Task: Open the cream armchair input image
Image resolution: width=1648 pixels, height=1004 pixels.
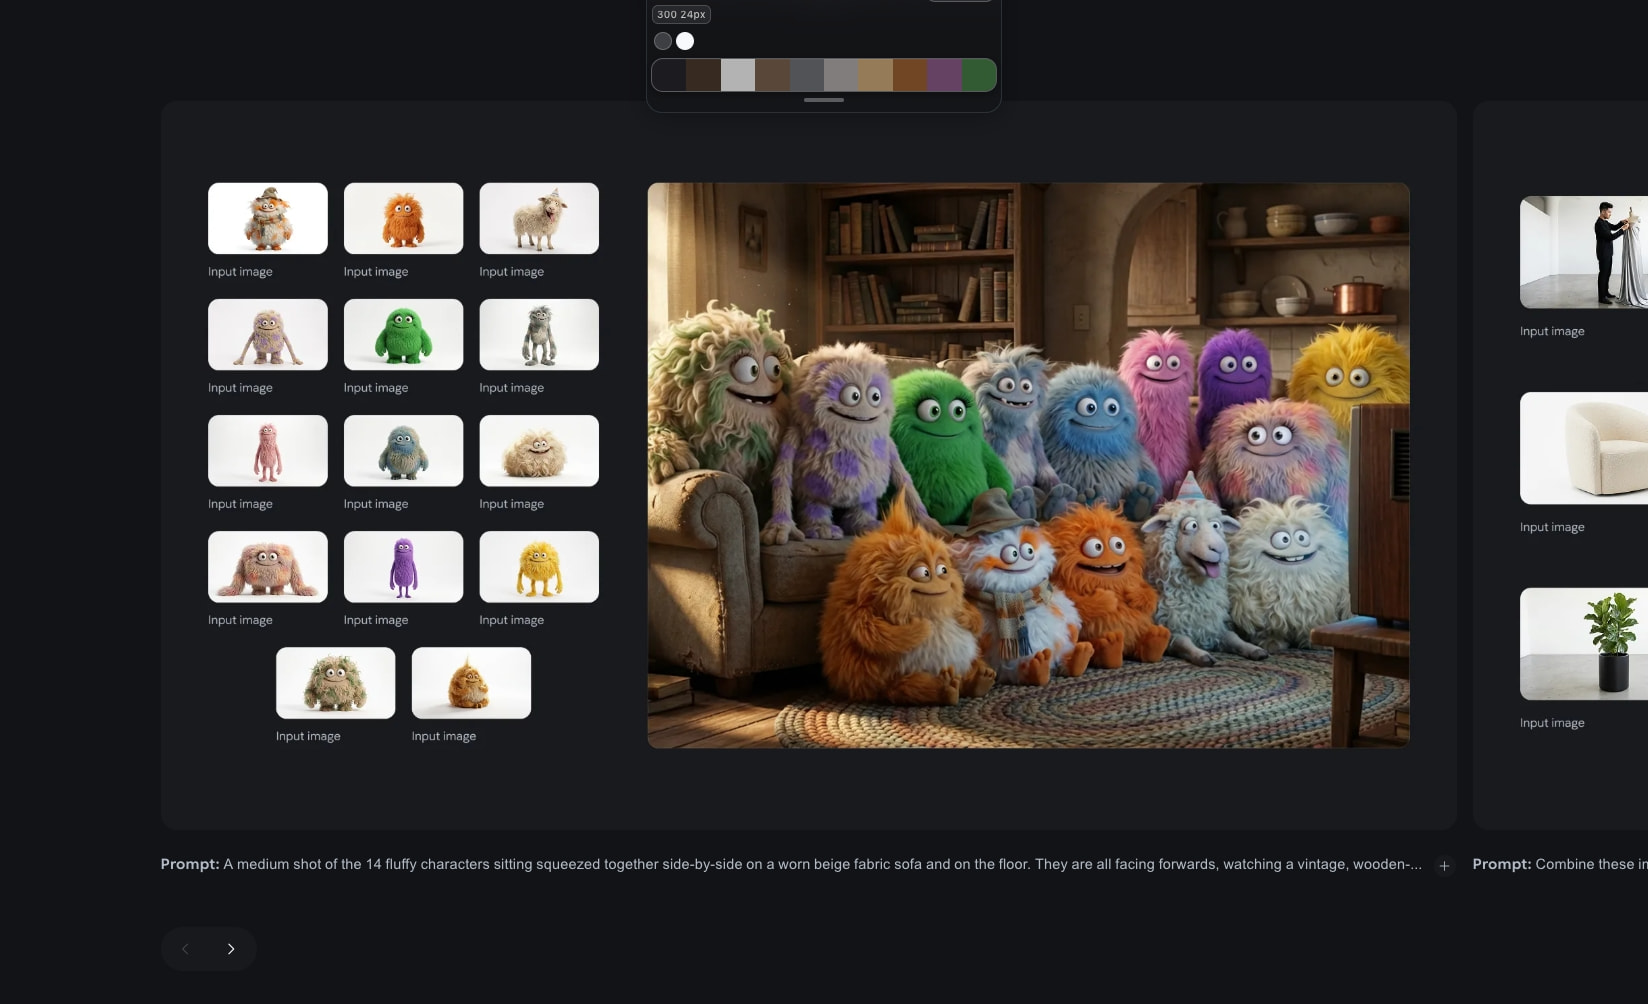Action: pos(1584,448)
